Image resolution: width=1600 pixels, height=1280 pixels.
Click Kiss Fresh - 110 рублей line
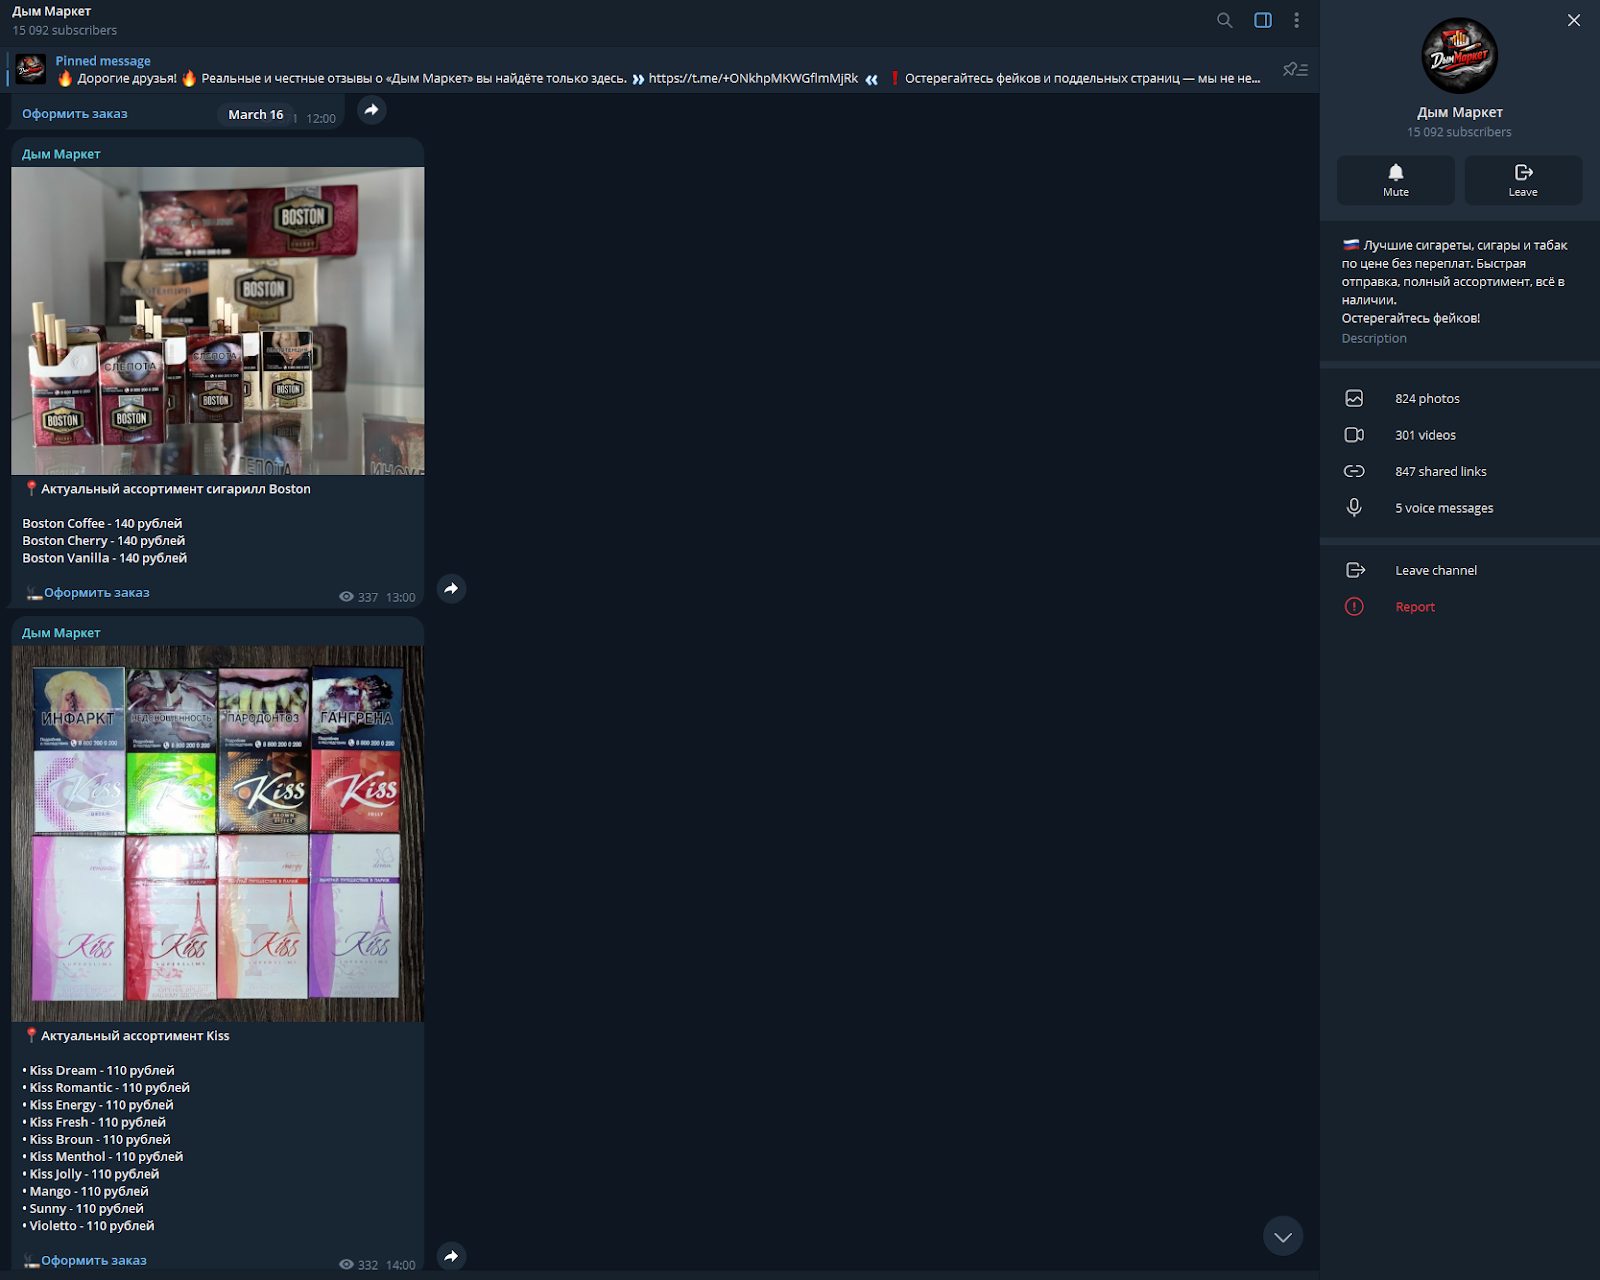(x=94, y=1122)
